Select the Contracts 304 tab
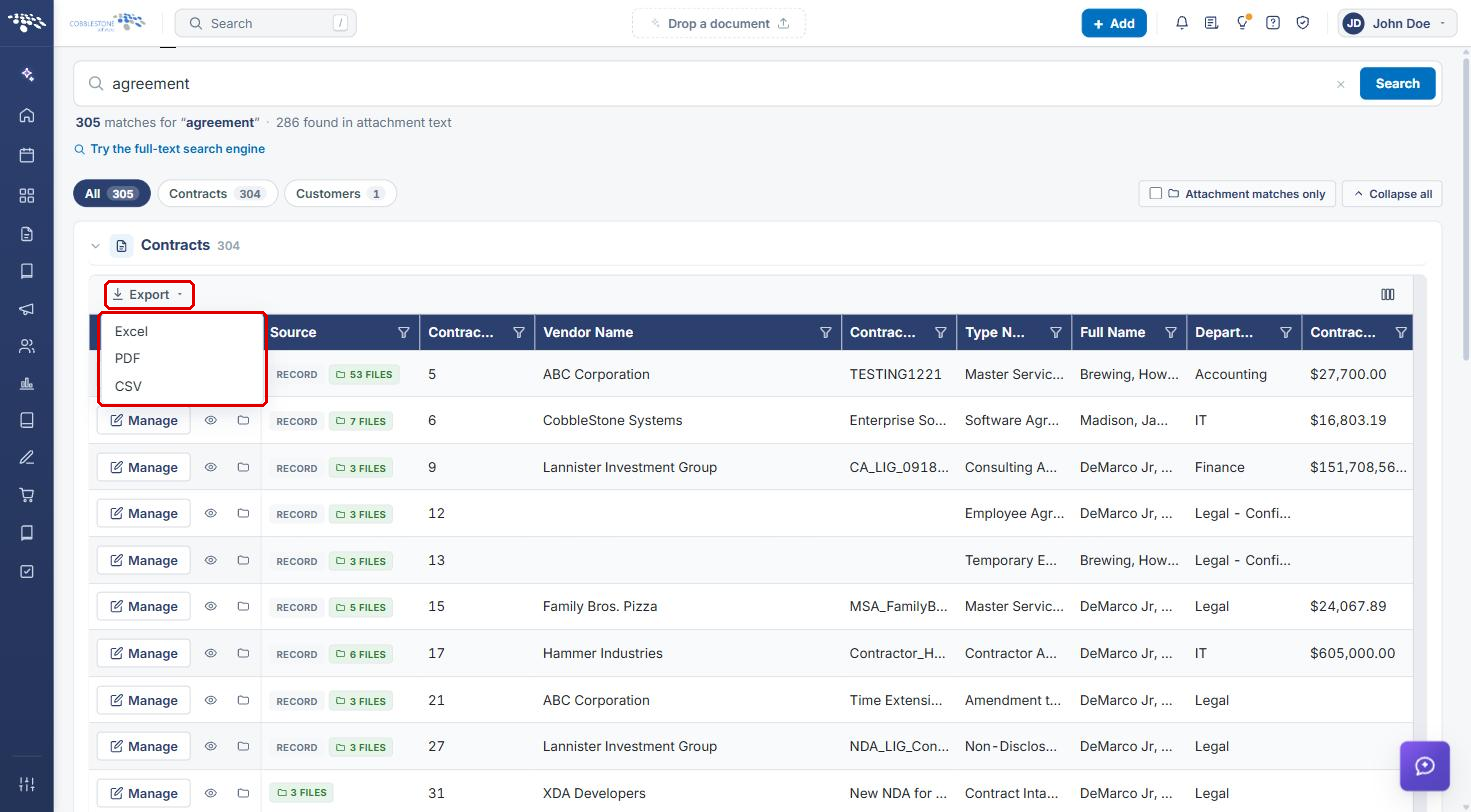Viewport: 1471px width, 812px height. coord(216,194)
